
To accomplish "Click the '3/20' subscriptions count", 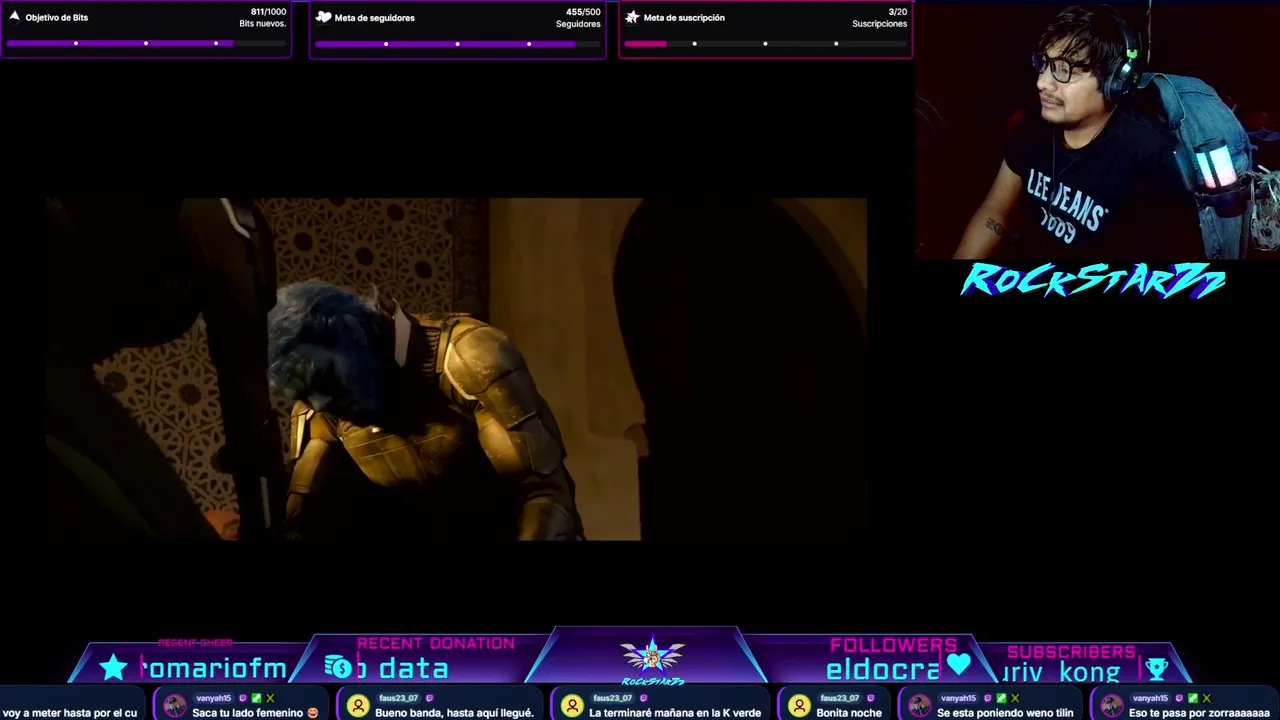I will click(898, 12).
